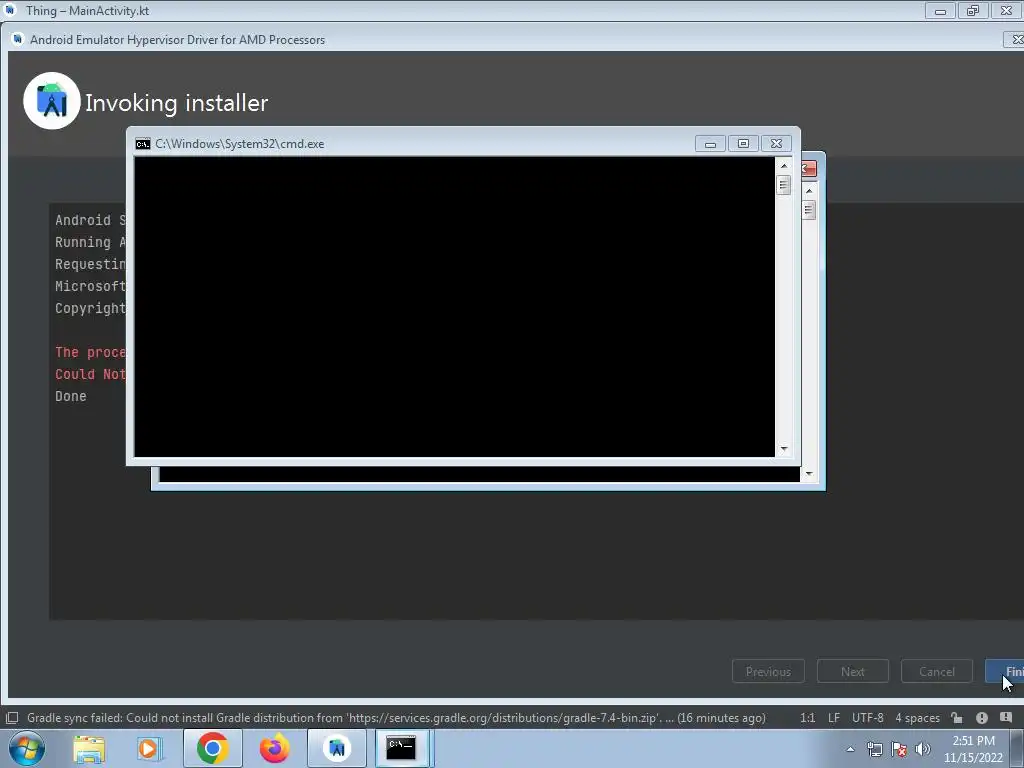Image resolution: width=1024 pixels, height=768 pixels.
Task: Click the 'Android S' log line
Action: (90, 220)
